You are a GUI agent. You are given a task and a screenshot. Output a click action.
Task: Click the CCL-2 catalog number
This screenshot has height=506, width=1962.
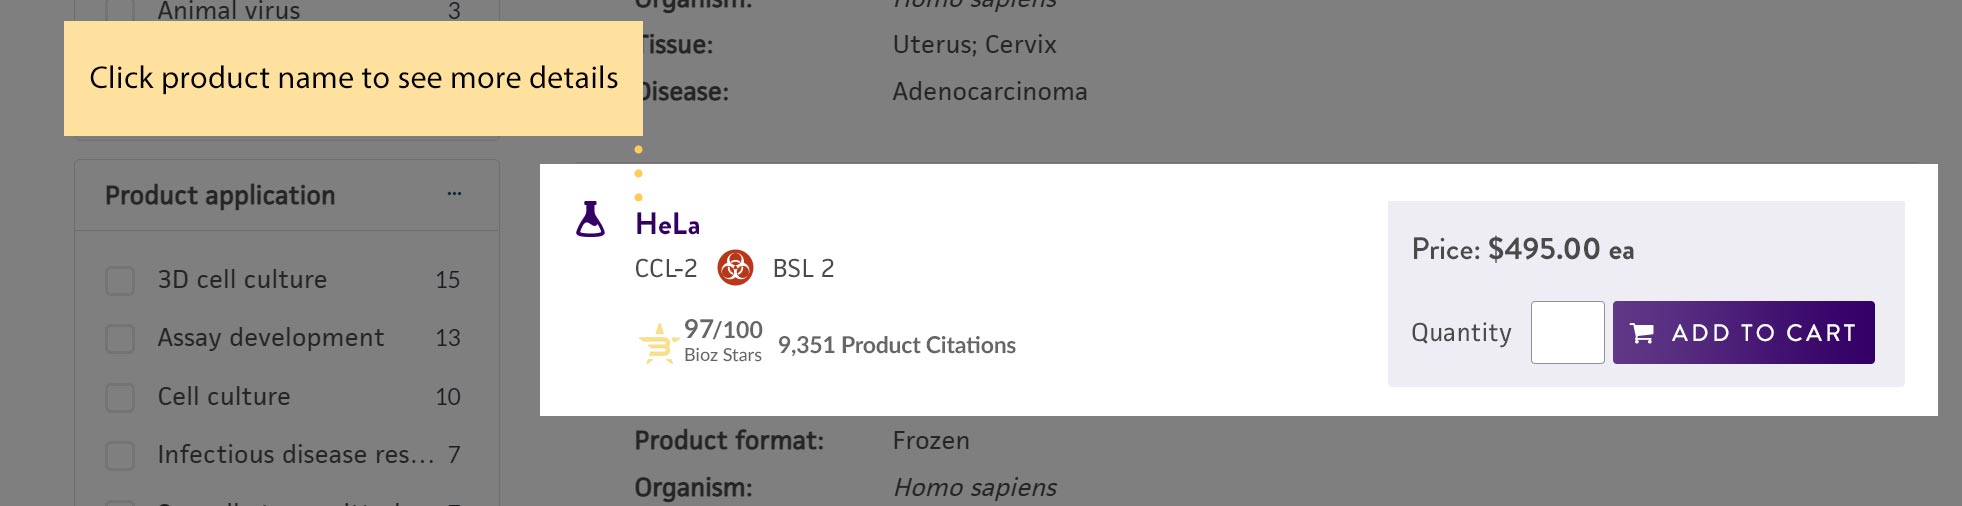pyautogui.click(x=665, y=268)
